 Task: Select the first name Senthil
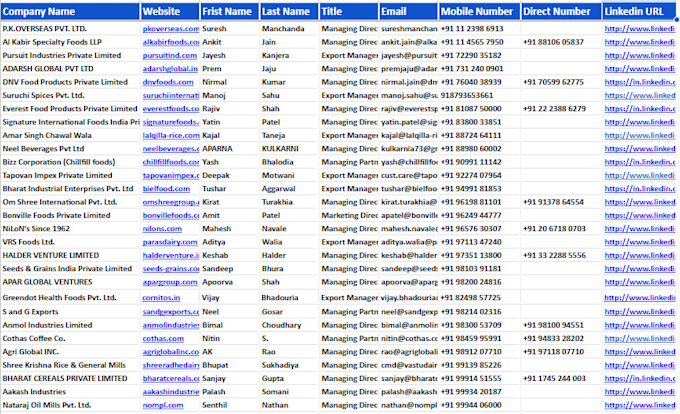215,405
